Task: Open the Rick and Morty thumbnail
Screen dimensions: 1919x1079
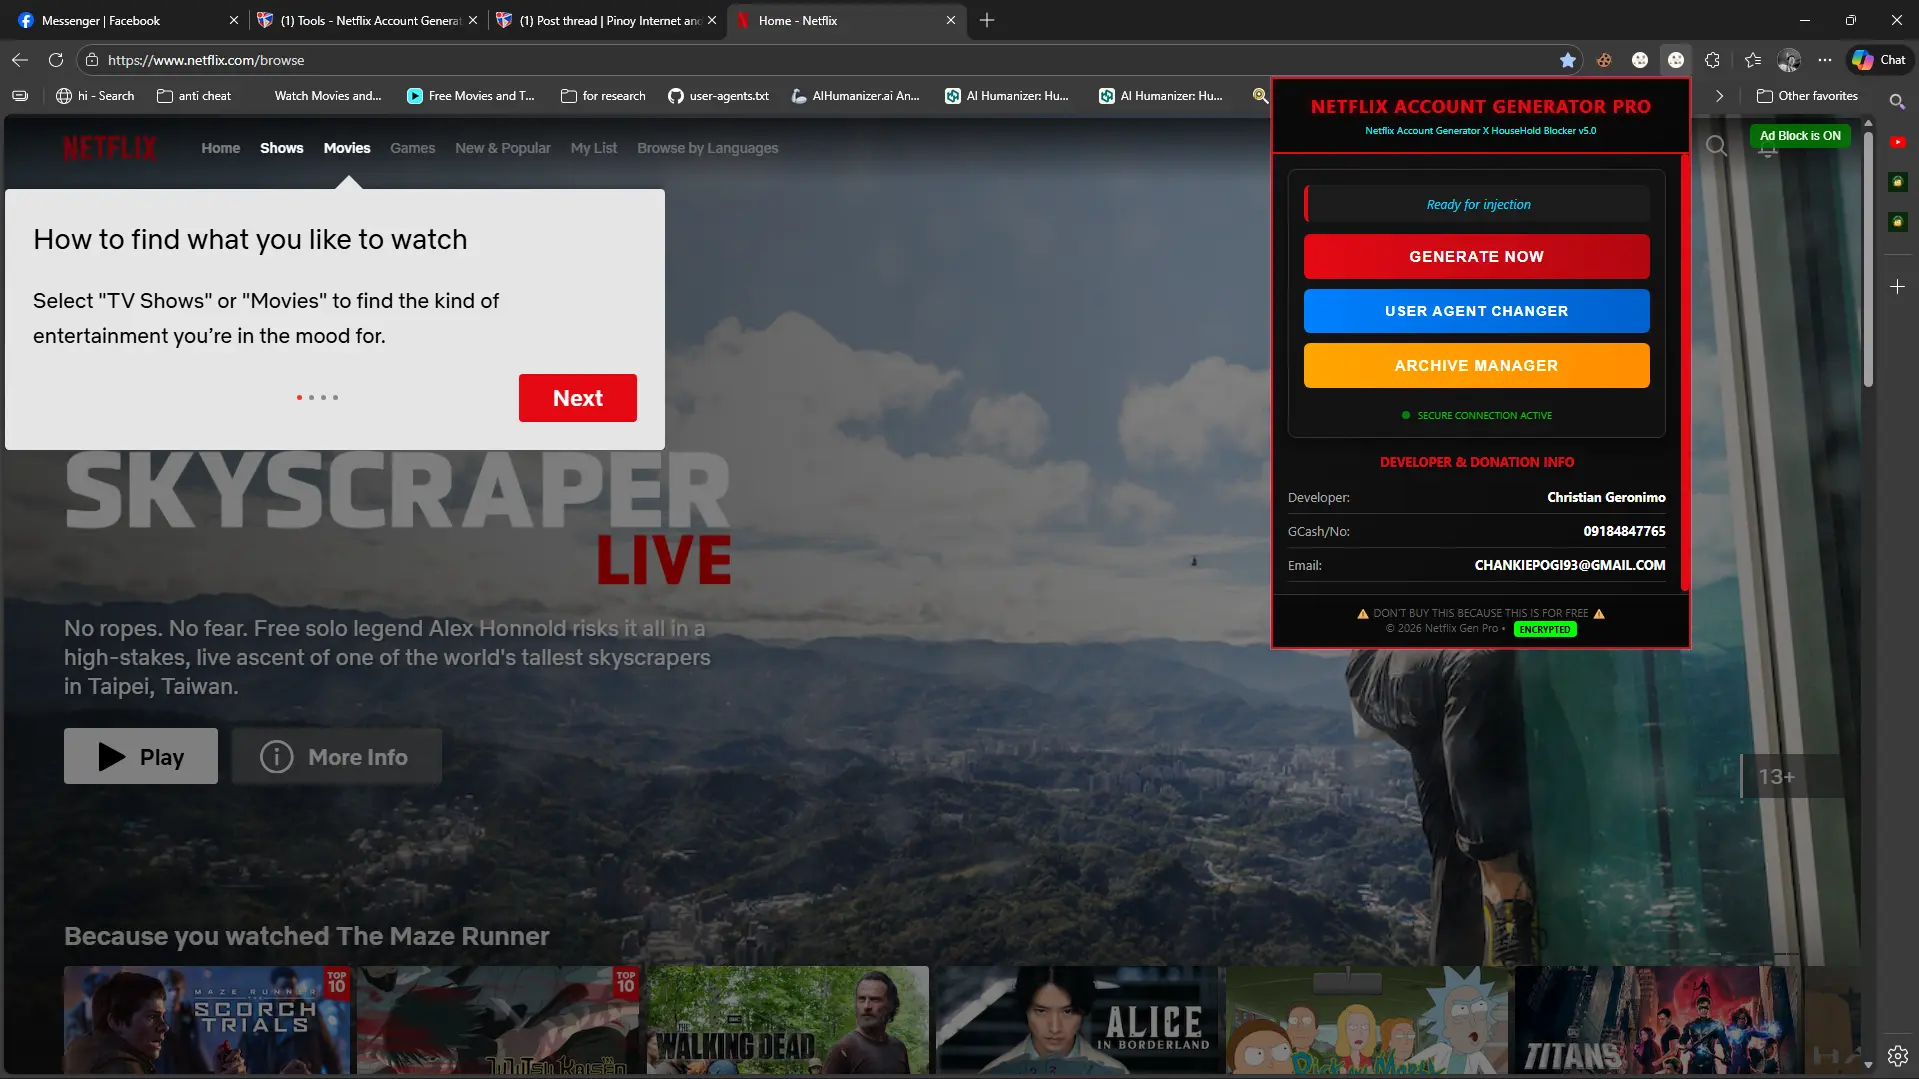Action: pos(1367,1020)
